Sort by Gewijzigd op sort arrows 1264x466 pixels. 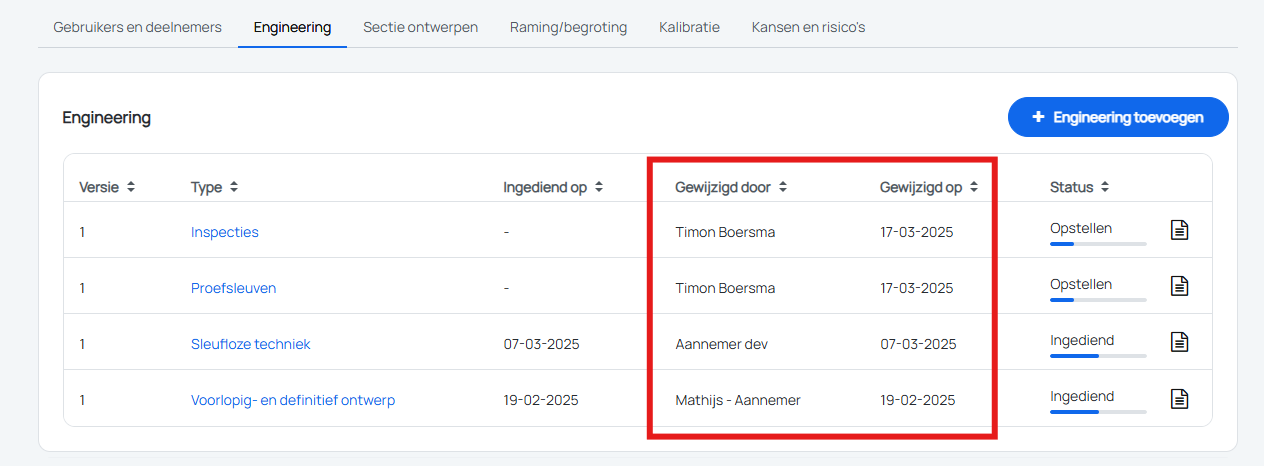point(974,187)
